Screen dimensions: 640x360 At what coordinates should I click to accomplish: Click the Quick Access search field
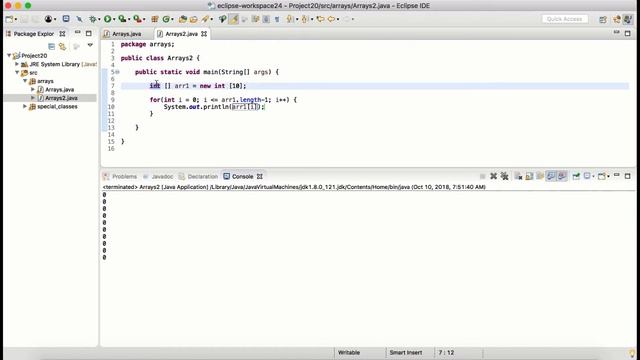pyautogui.click(x=565, y=19)
